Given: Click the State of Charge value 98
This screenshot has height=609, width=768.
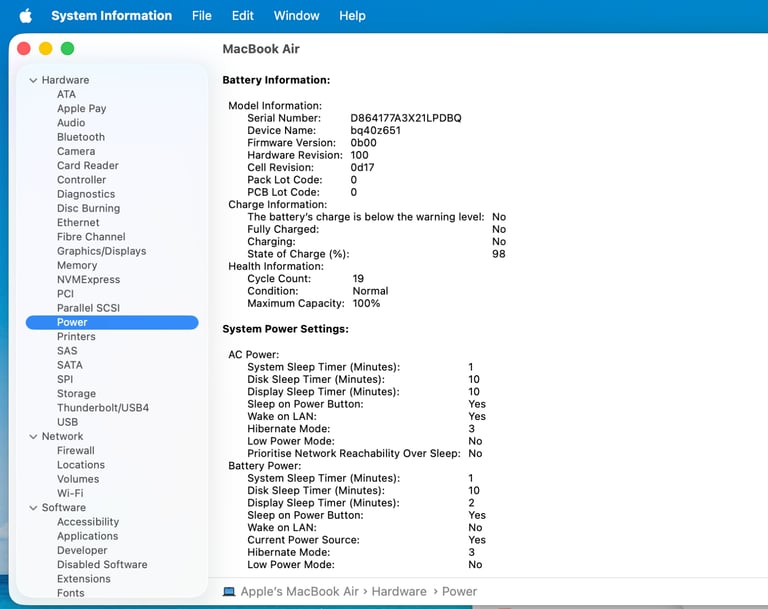Looking at the screenshot, I should tap(499, 254).
